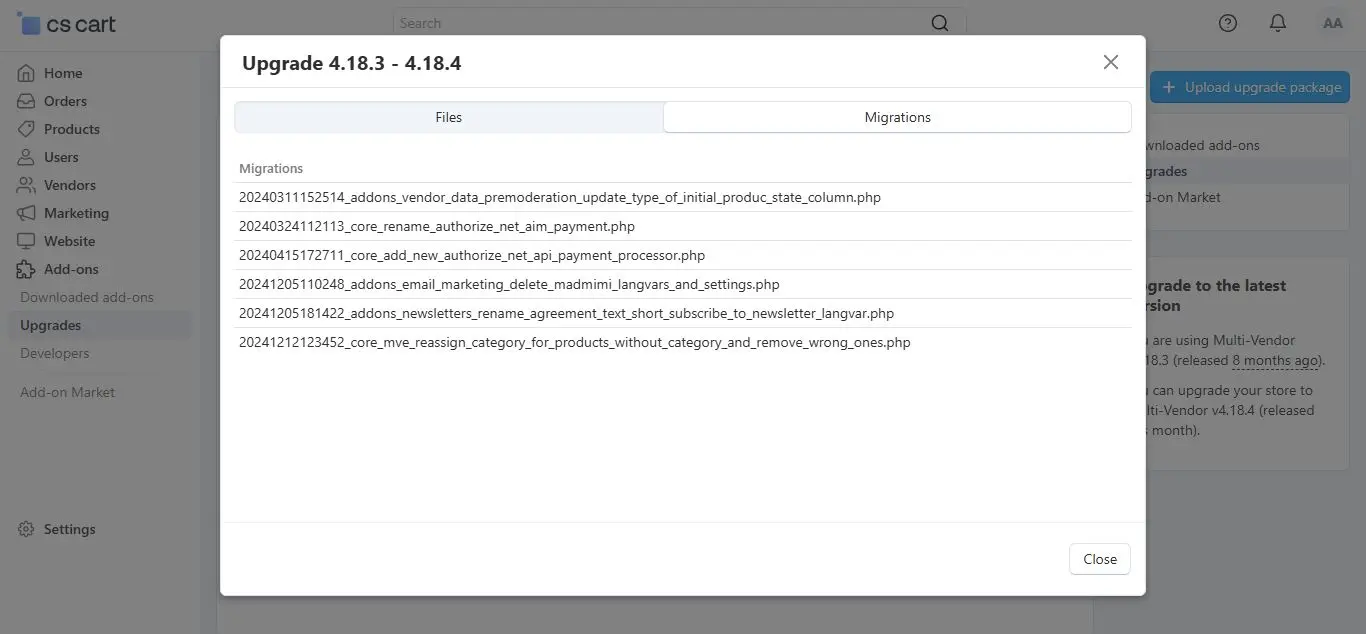Click the Settings gear icon
The image size is (1366, 634).
pyautogui.click(x=26, y=529)
